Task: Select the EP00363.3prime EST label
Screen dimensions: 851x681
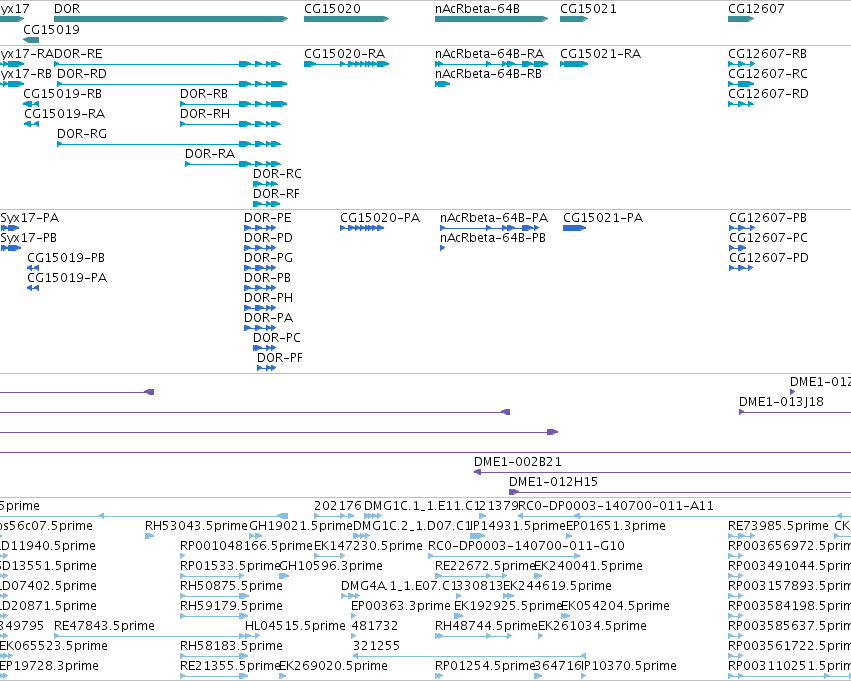Action: (401, 606)
